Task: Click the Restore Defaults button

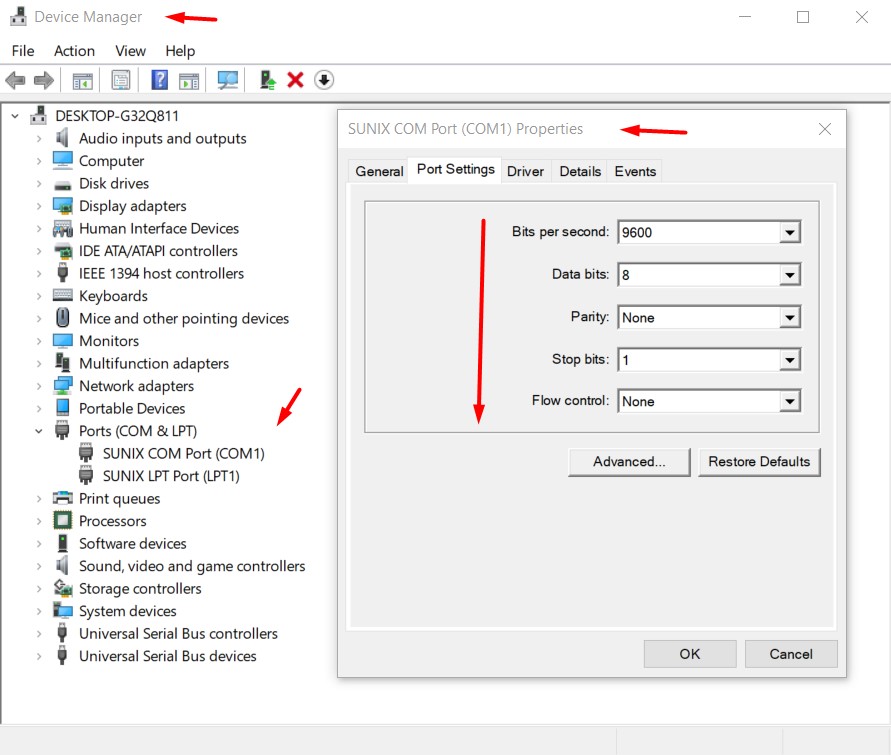Action: pyautogui.click(x=759, y=461)
